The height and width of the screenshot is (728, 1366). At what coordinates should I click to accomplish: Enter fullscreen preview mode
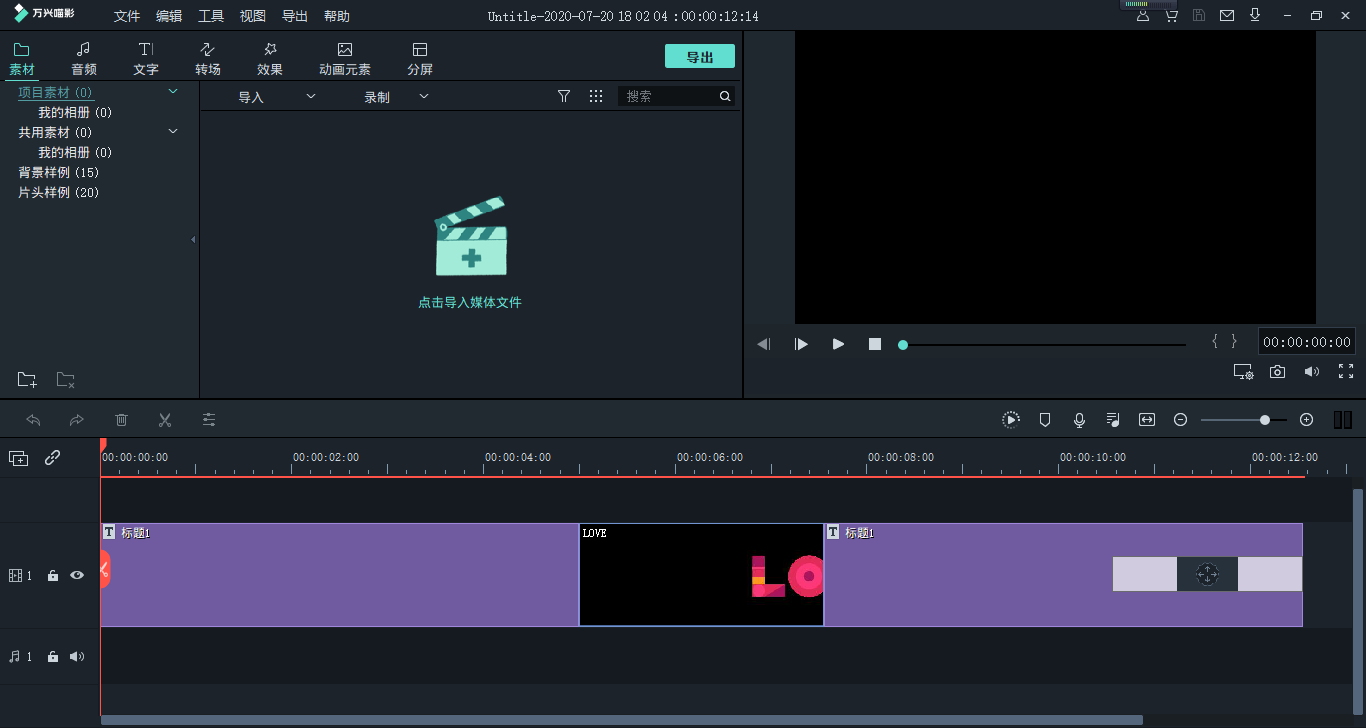pos(1346,372)
